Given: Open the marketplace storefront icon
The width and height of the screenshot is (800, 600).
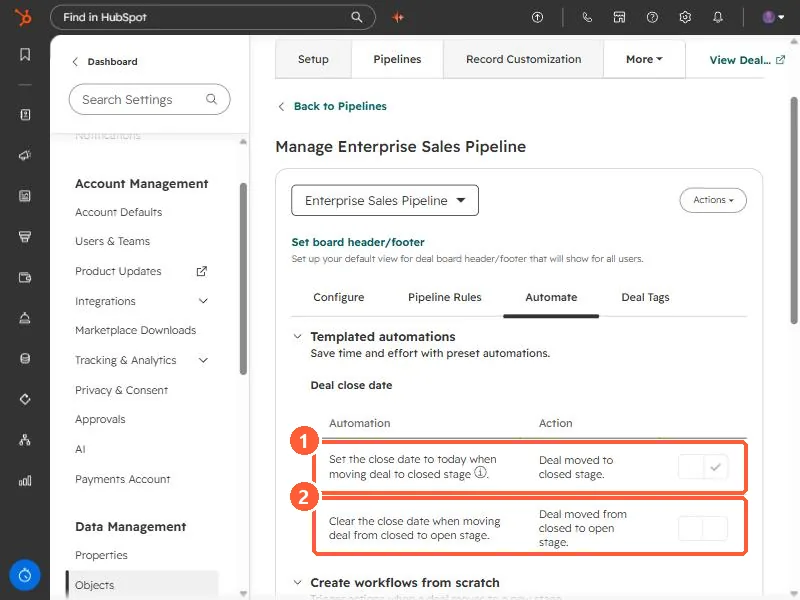Looking at the screenshot, I should [x=619, y=17].
